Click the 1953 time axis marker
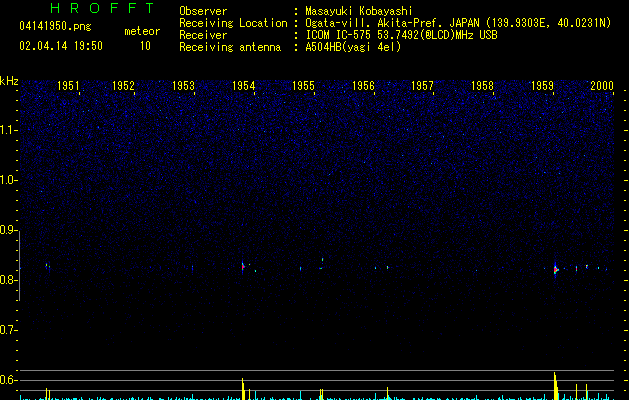Image resolution: width=629 pixels, height=400 pixels. 183,86
